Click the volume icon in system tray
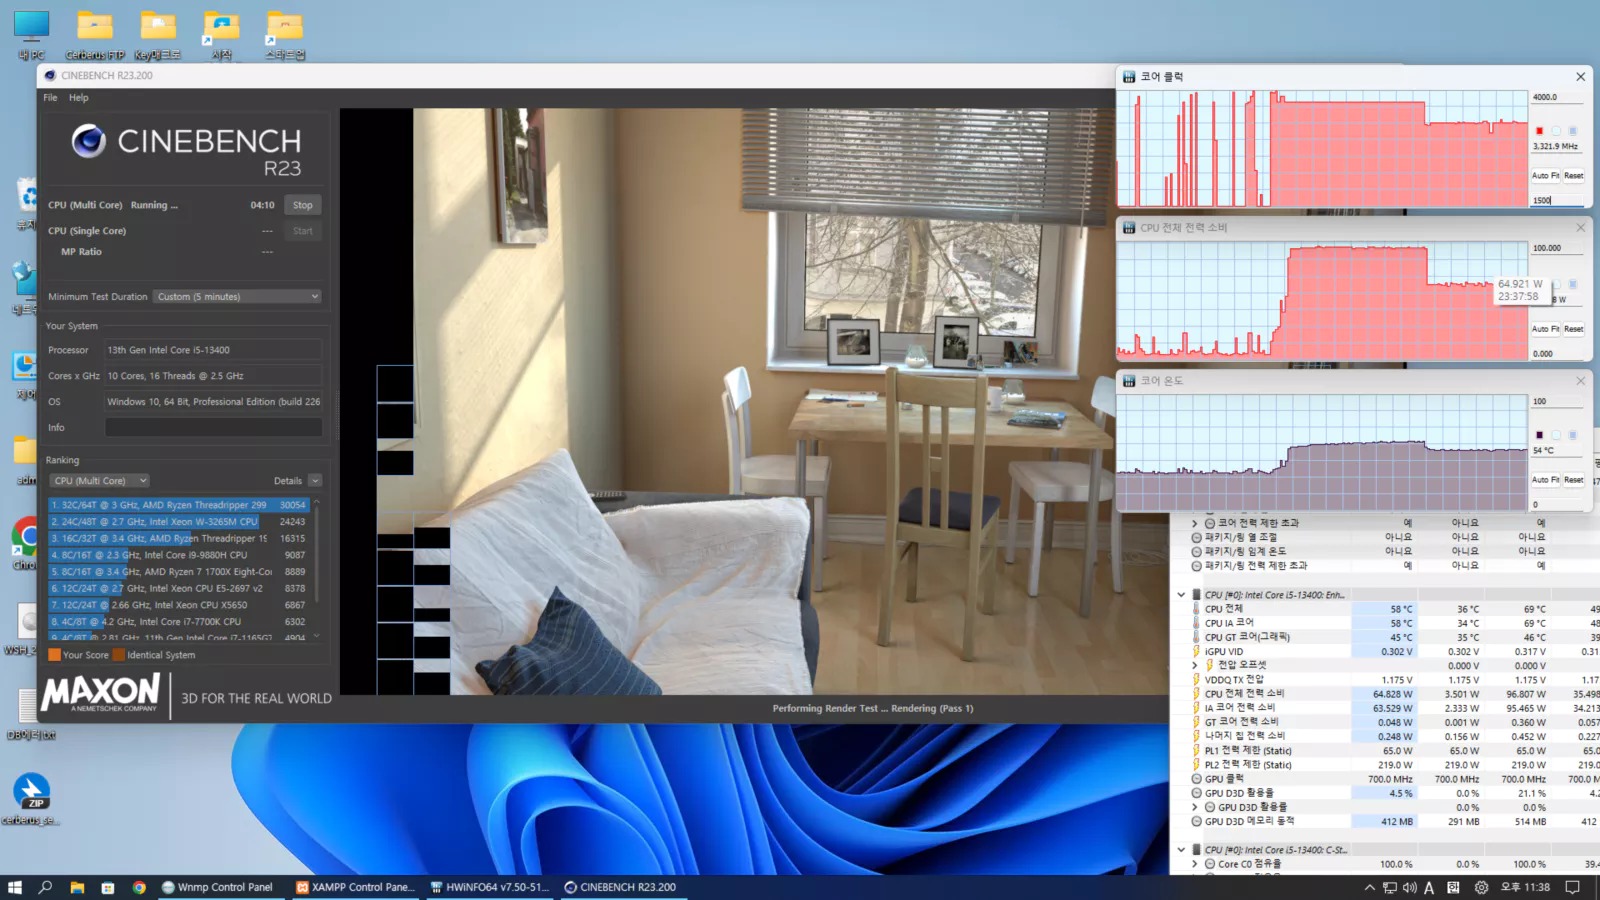Viewport: 1600px width, 900px height. coord(1409,887)
